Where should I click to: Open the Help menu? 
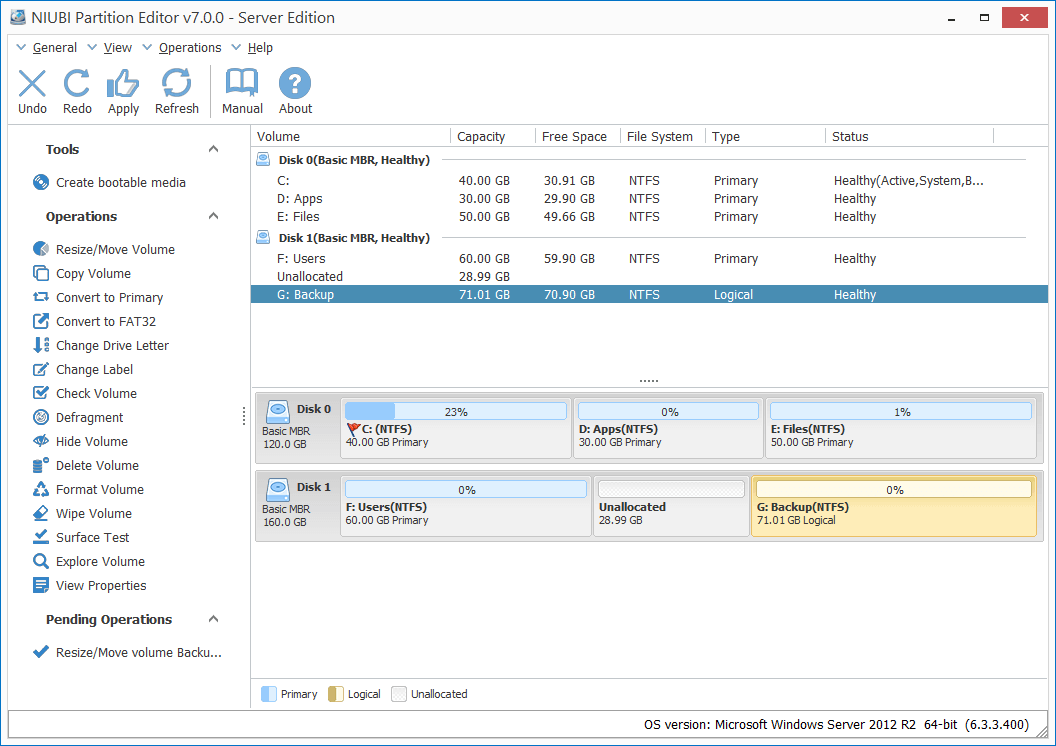[x=252, y=48]
